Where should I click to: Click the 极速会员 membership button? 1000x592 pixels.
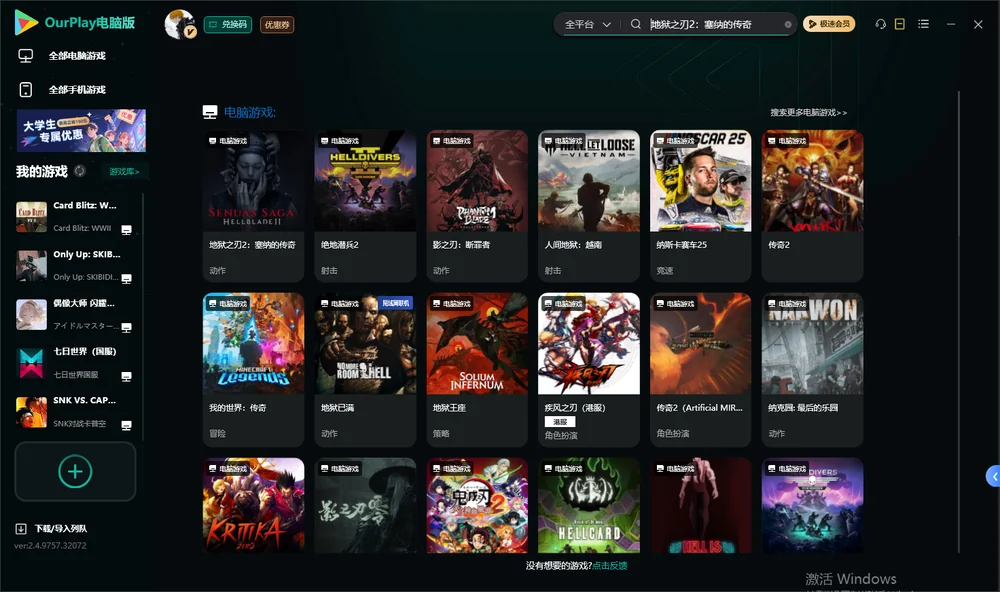pyautogui.click(x=829, y=24)
